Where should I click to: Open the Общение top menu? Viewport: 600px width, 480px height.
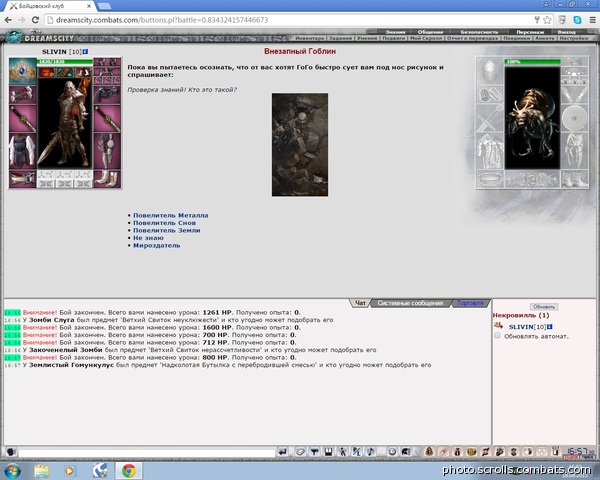pyautogui.click(x=430, y=32)
